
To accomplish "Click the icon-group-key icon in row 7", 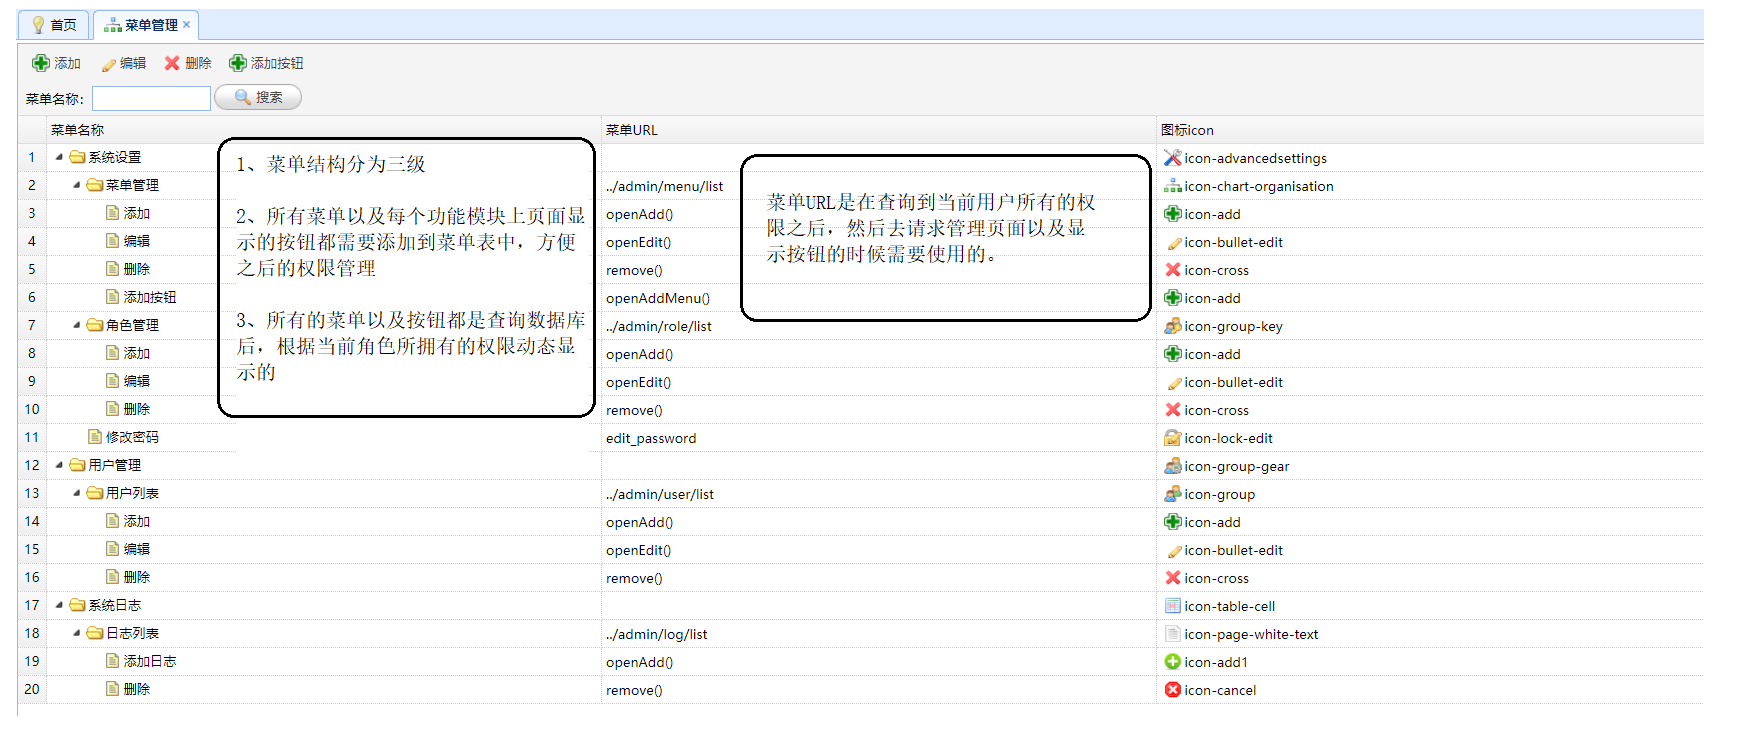I will pos(1173,326).
